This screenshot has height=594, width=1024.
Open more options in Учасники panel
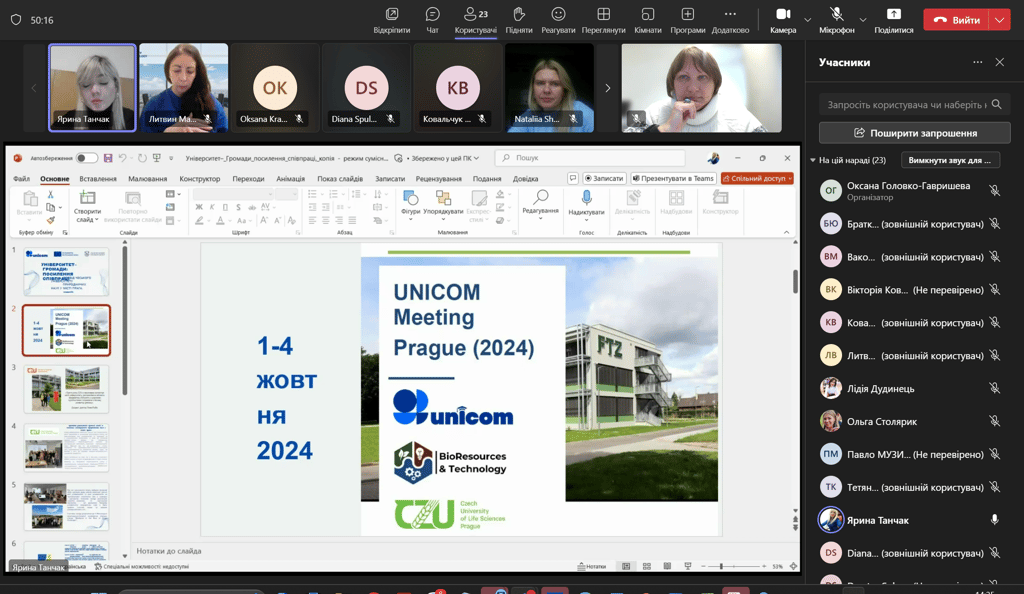(x=978, y=62)
